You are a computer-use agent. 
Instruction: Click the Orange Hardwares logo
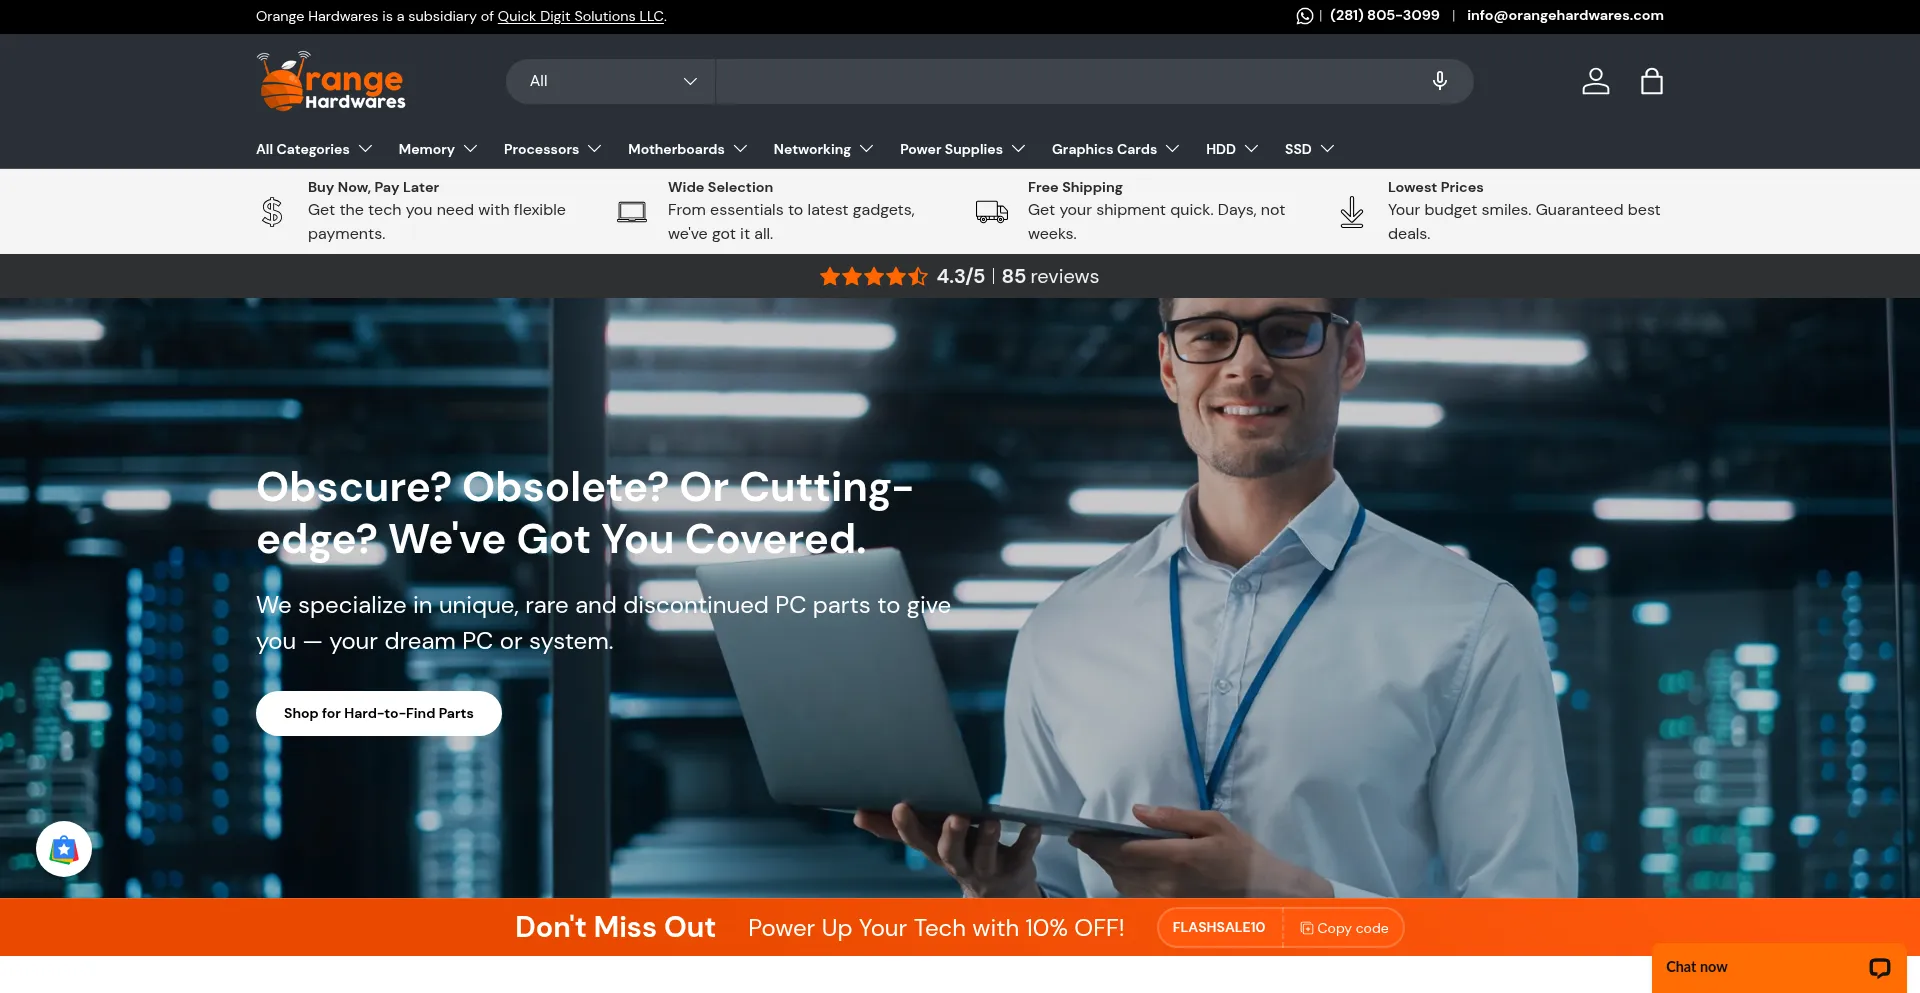click(x=331, y=82)
